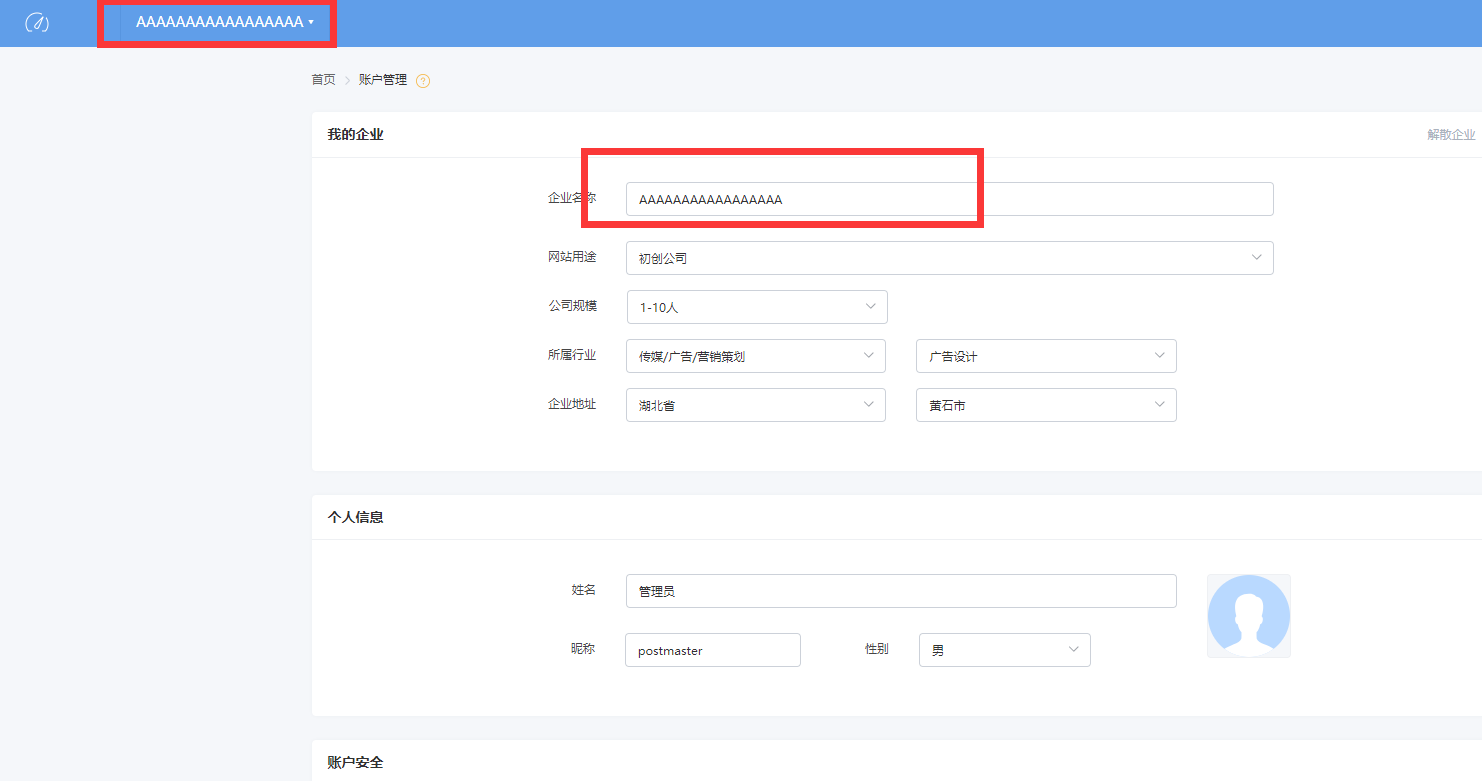Viewport: 1482px width, 781px height.
Task: Open the 传媒/广告/营销策划 industry dropdown
Action: click(x=755, y=356)
